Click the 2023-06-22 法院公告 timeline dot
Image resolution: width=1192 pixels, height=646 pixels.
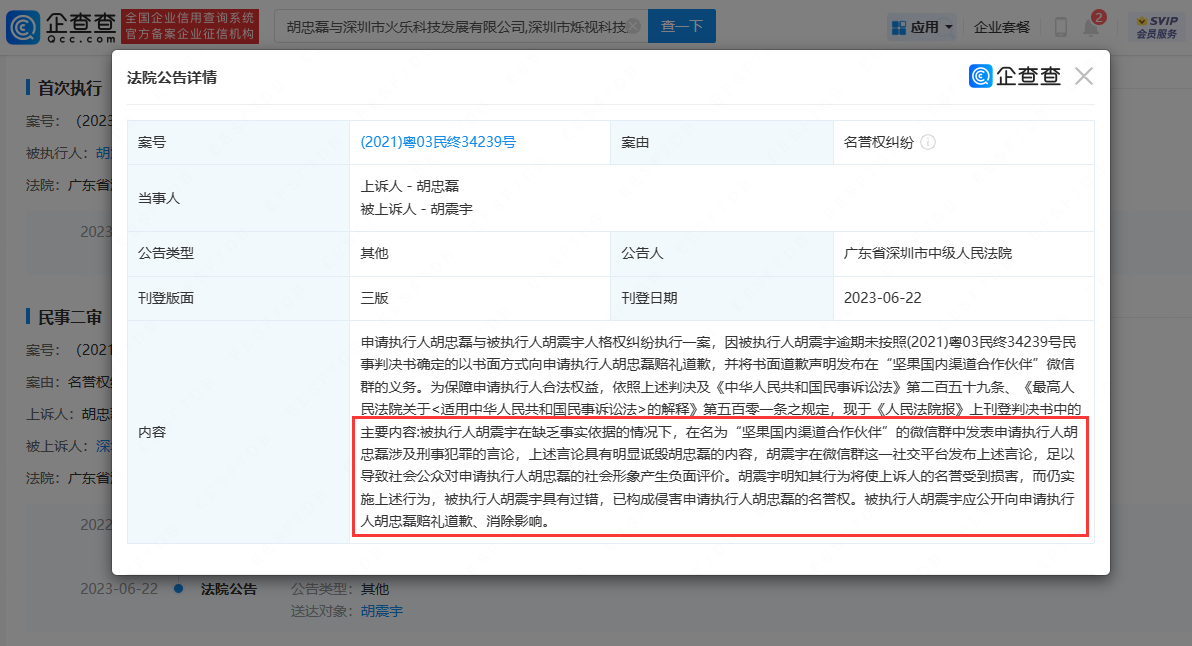click(178, 588)
